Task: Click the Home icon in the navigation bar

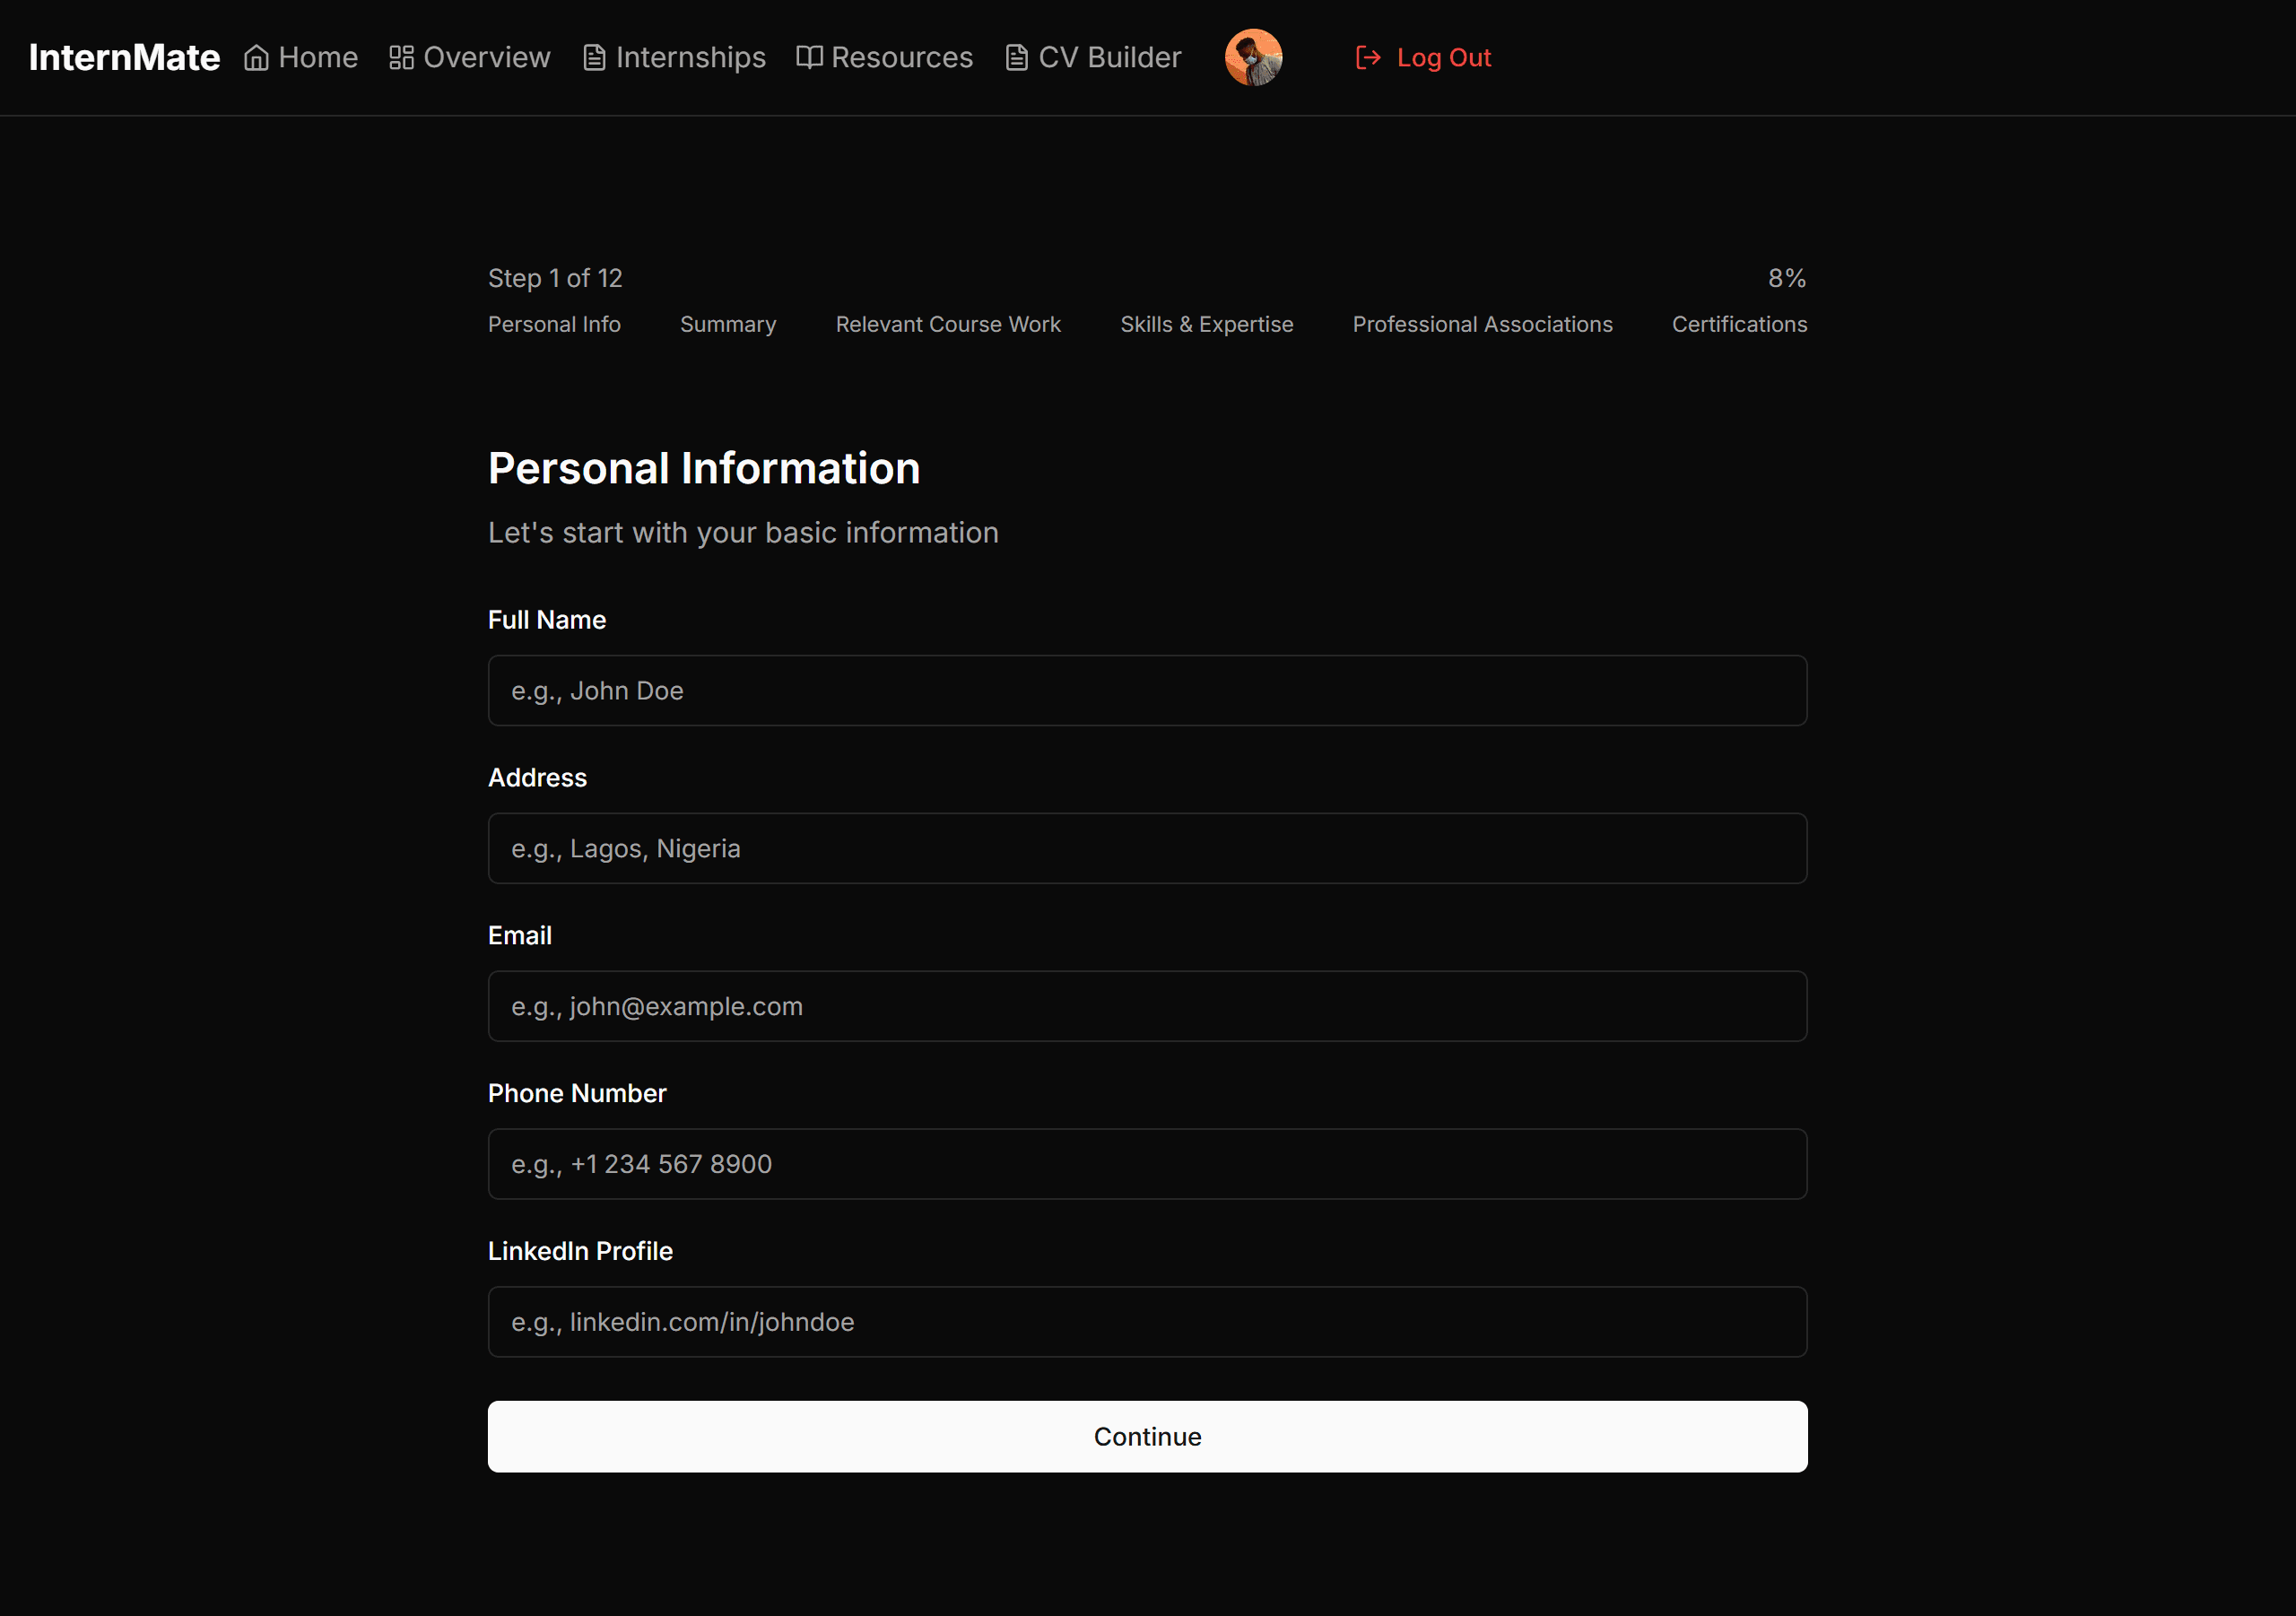Action: (x=257, y=57)
